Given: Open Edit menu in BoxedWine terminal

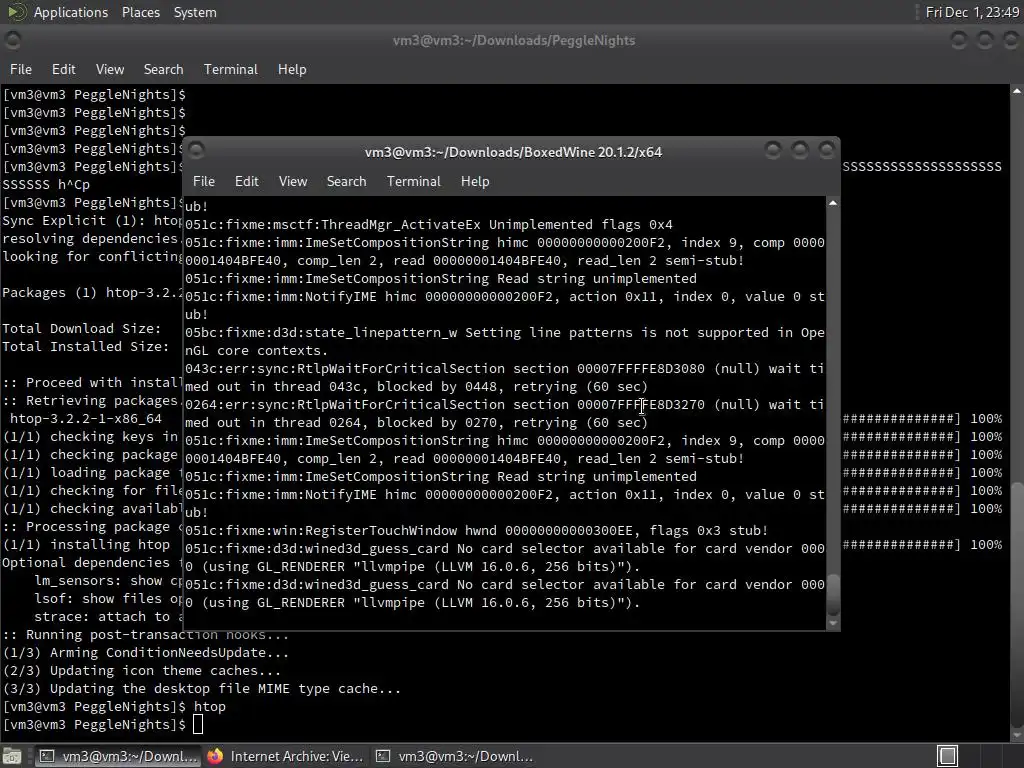Looking at the screenshot, I should (x=246, y=182).
